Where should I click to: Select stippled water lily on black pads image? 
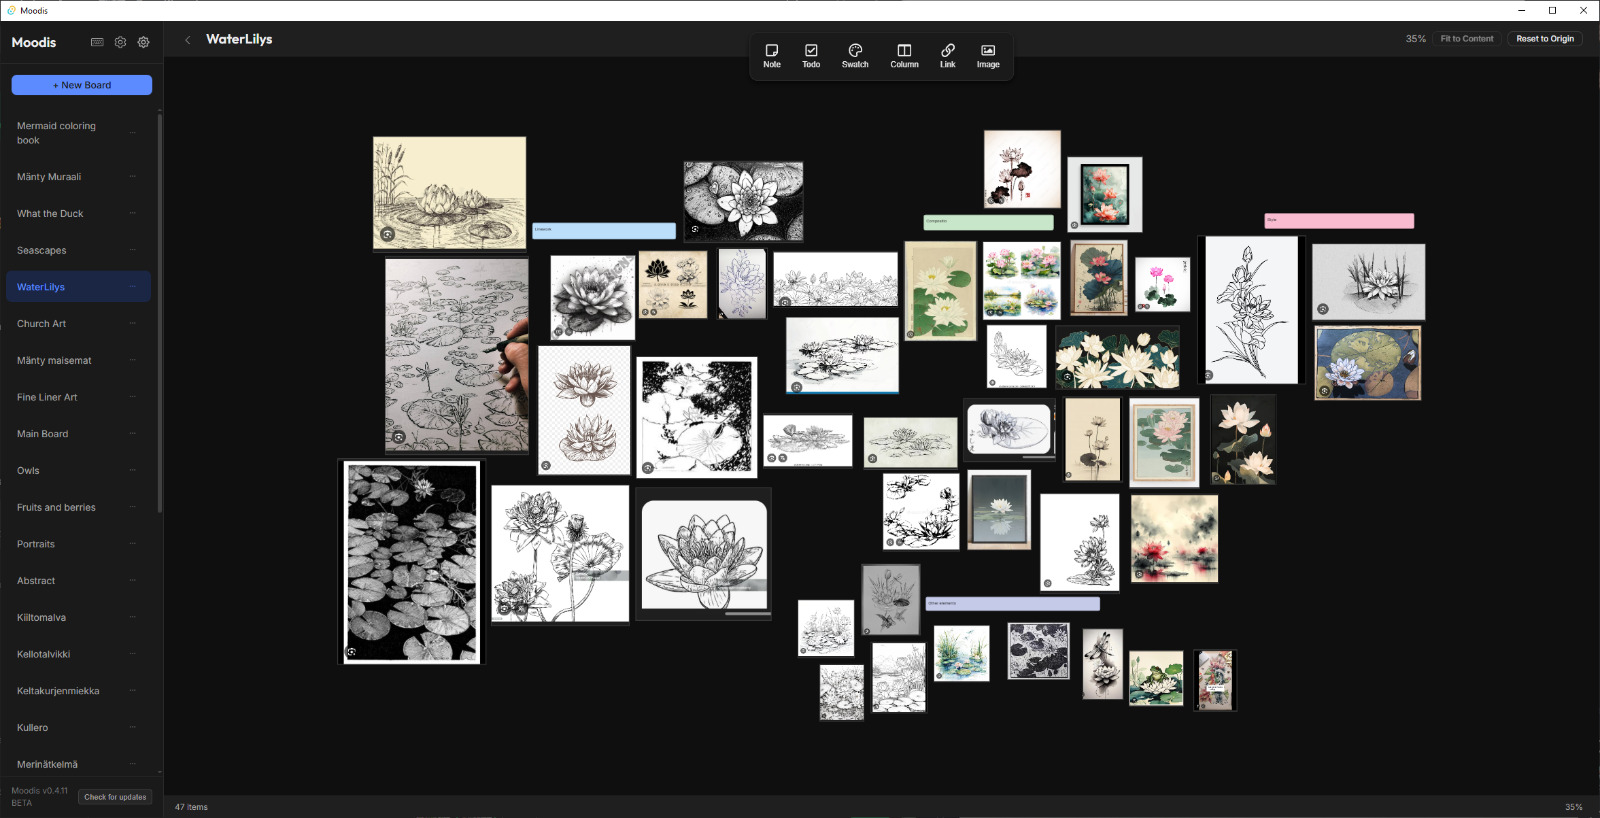tap(743, 201)
